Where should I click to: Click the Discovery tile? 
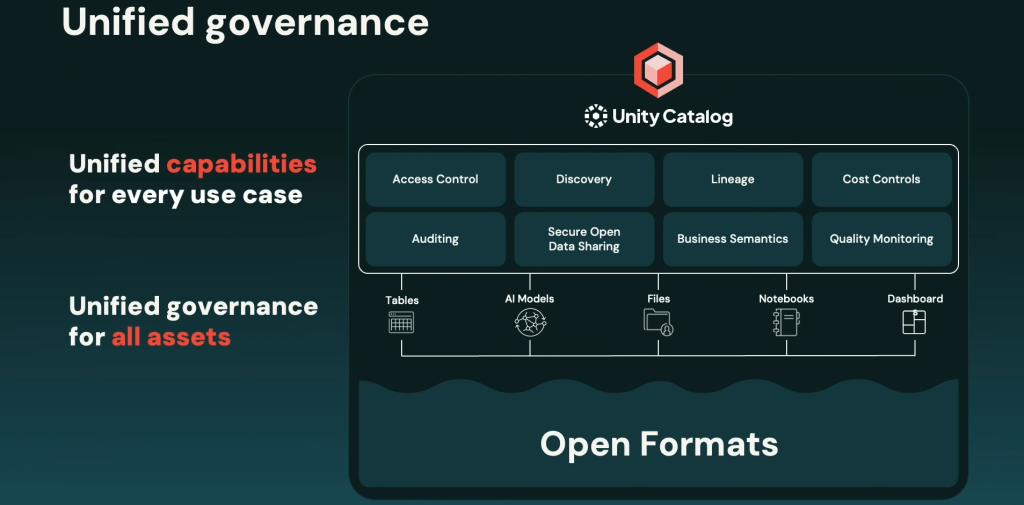pos(584,179)
